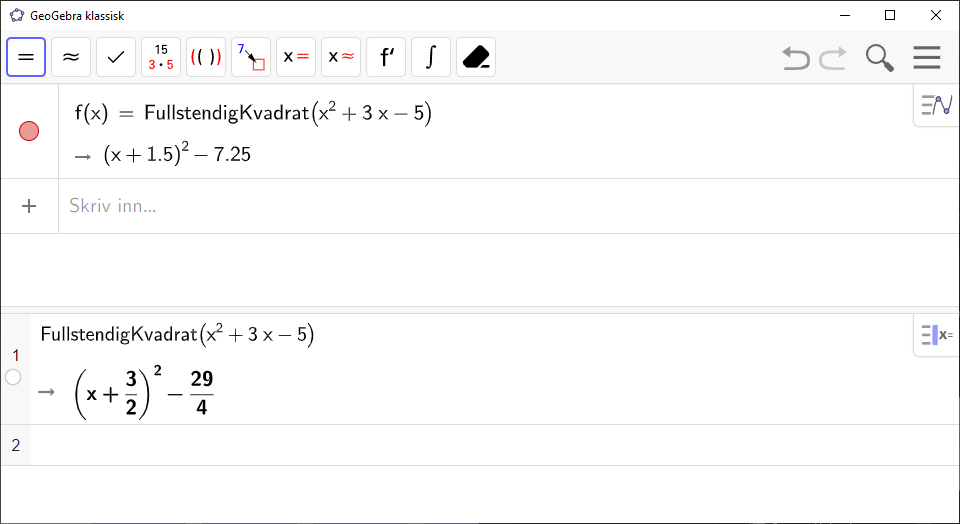Select the Solve (x =) tool
Viewport: 960px width, 524px height.
coord(296,57)
